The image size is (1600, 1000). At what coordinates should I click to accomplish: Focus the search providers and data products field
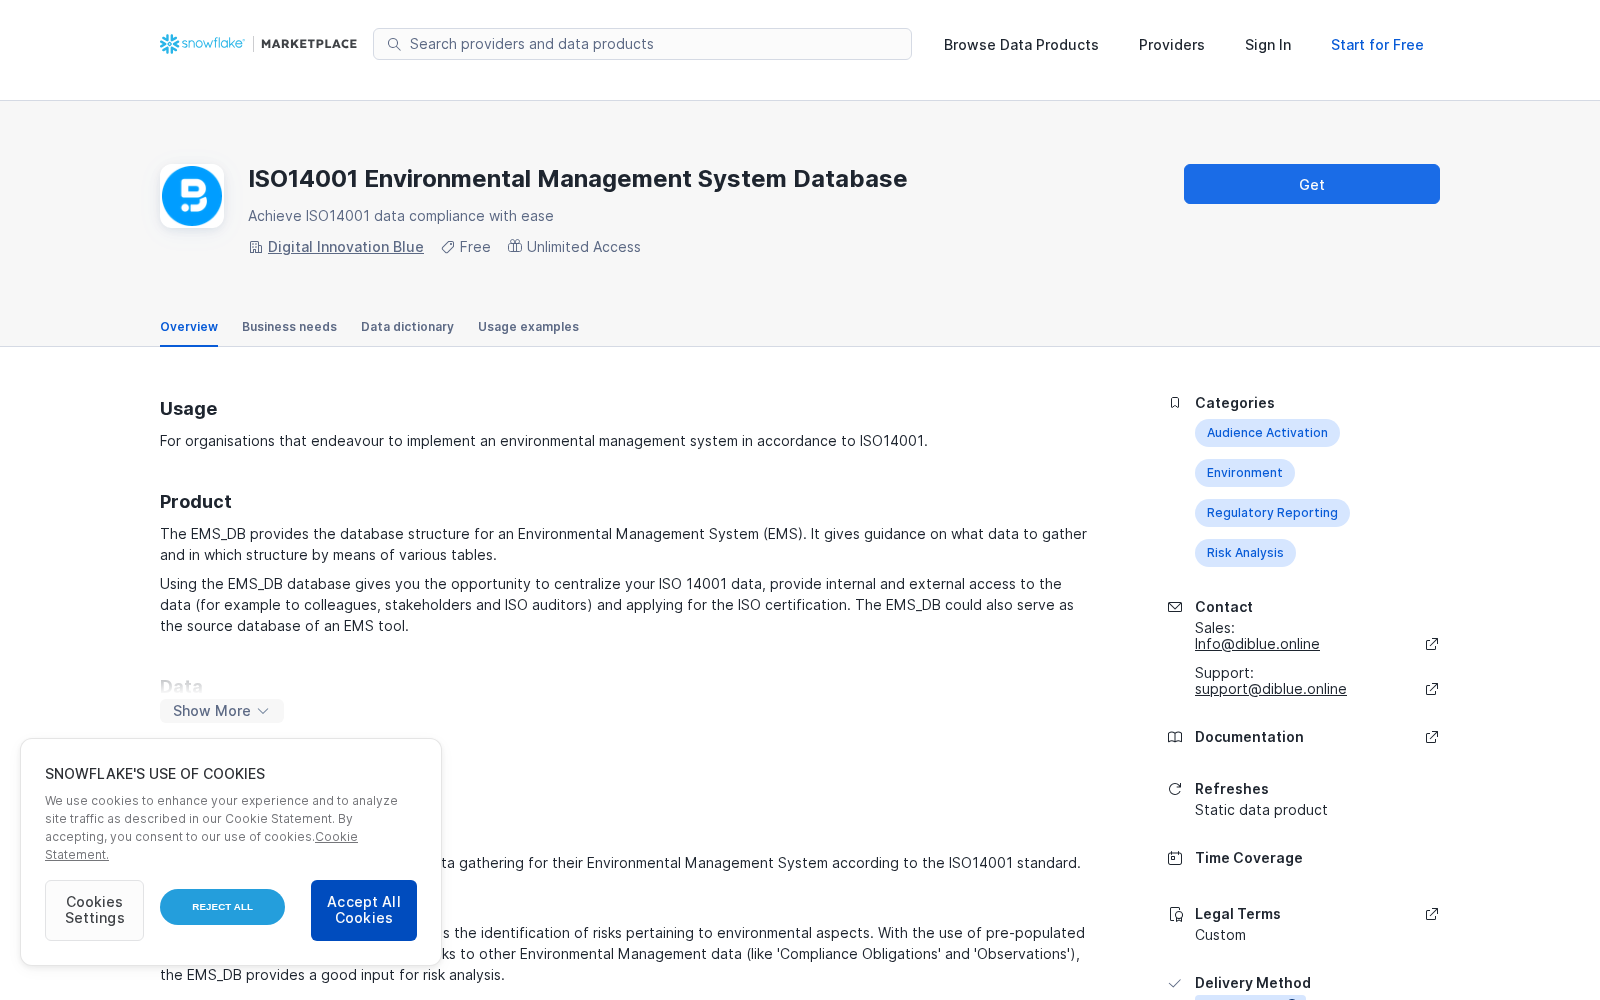point(642,44)
